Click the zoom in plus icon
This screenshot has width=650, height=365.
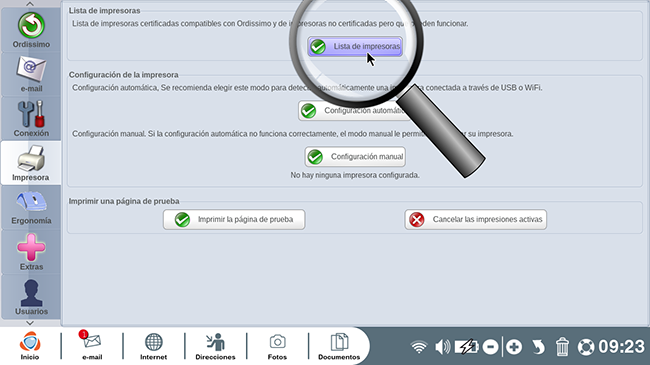tap(514, 347)
